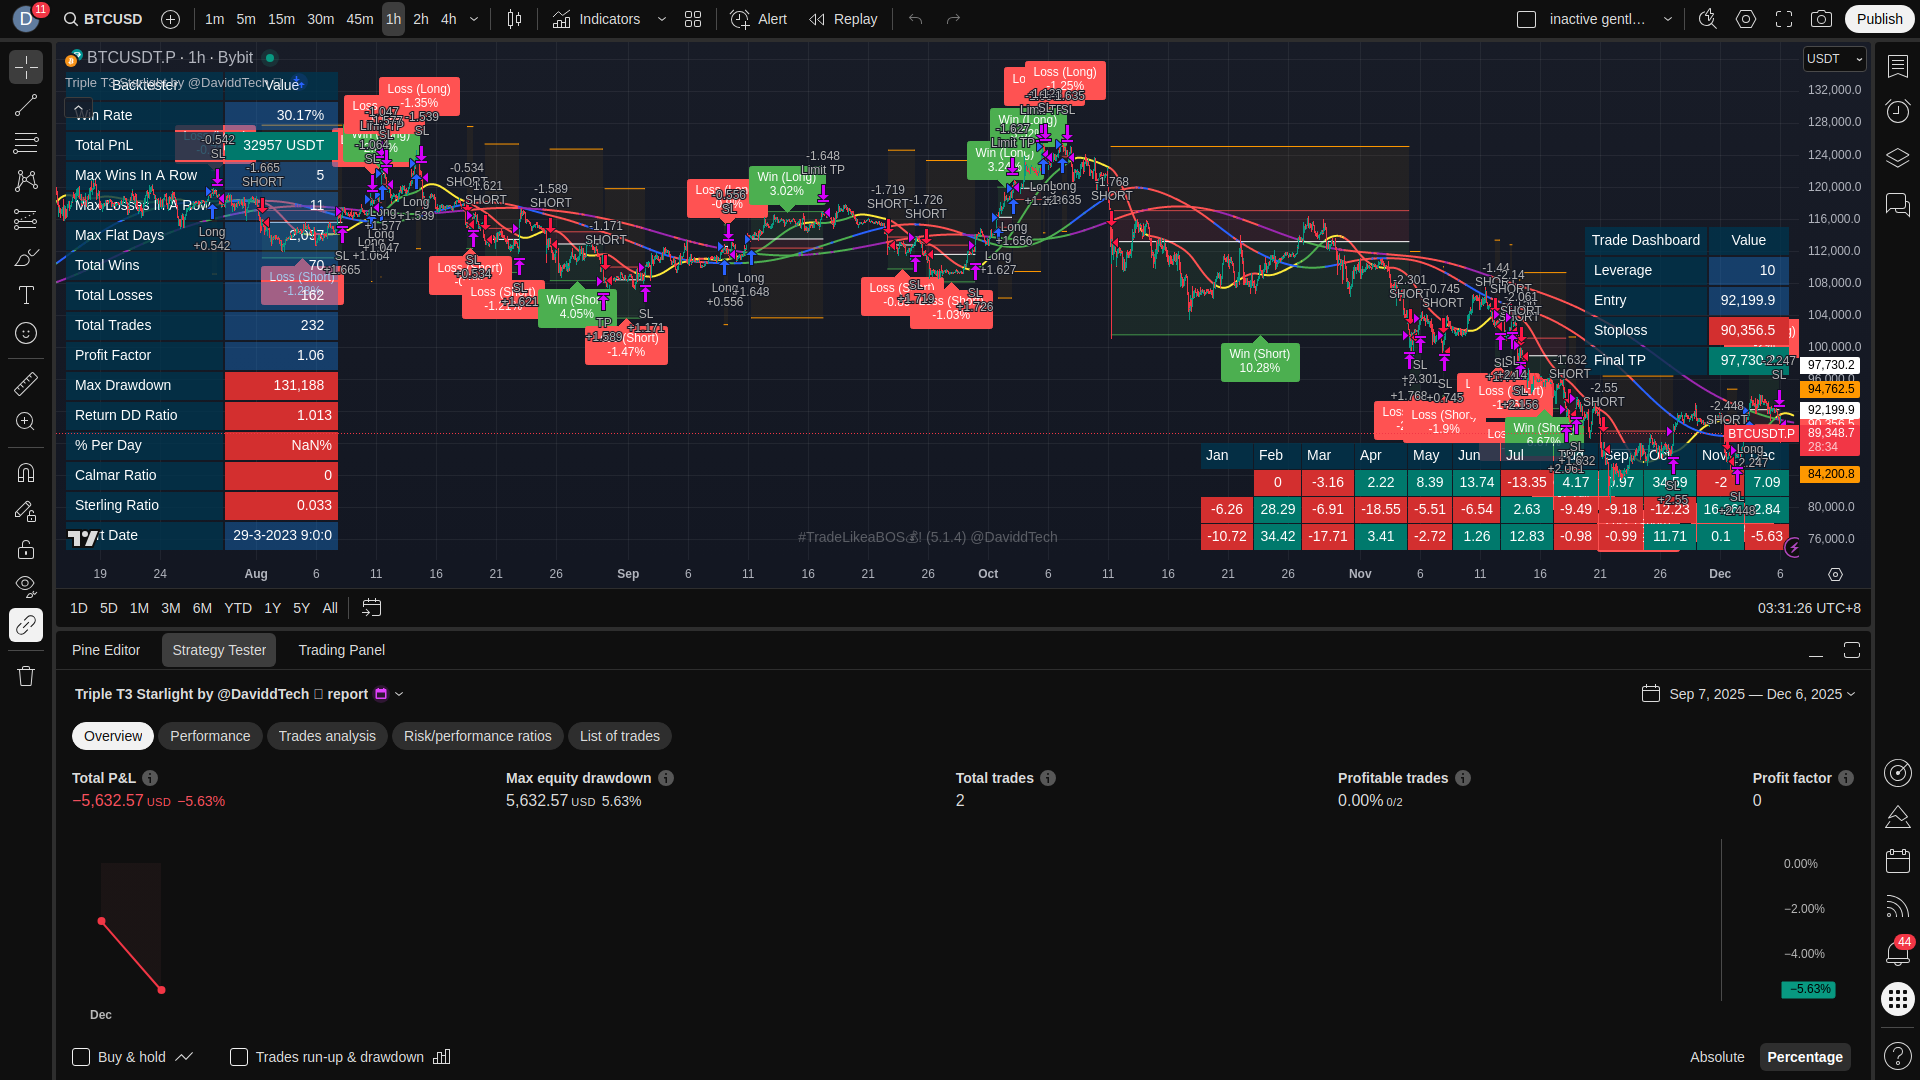Open chart settings gear icon

point(1746,19)
